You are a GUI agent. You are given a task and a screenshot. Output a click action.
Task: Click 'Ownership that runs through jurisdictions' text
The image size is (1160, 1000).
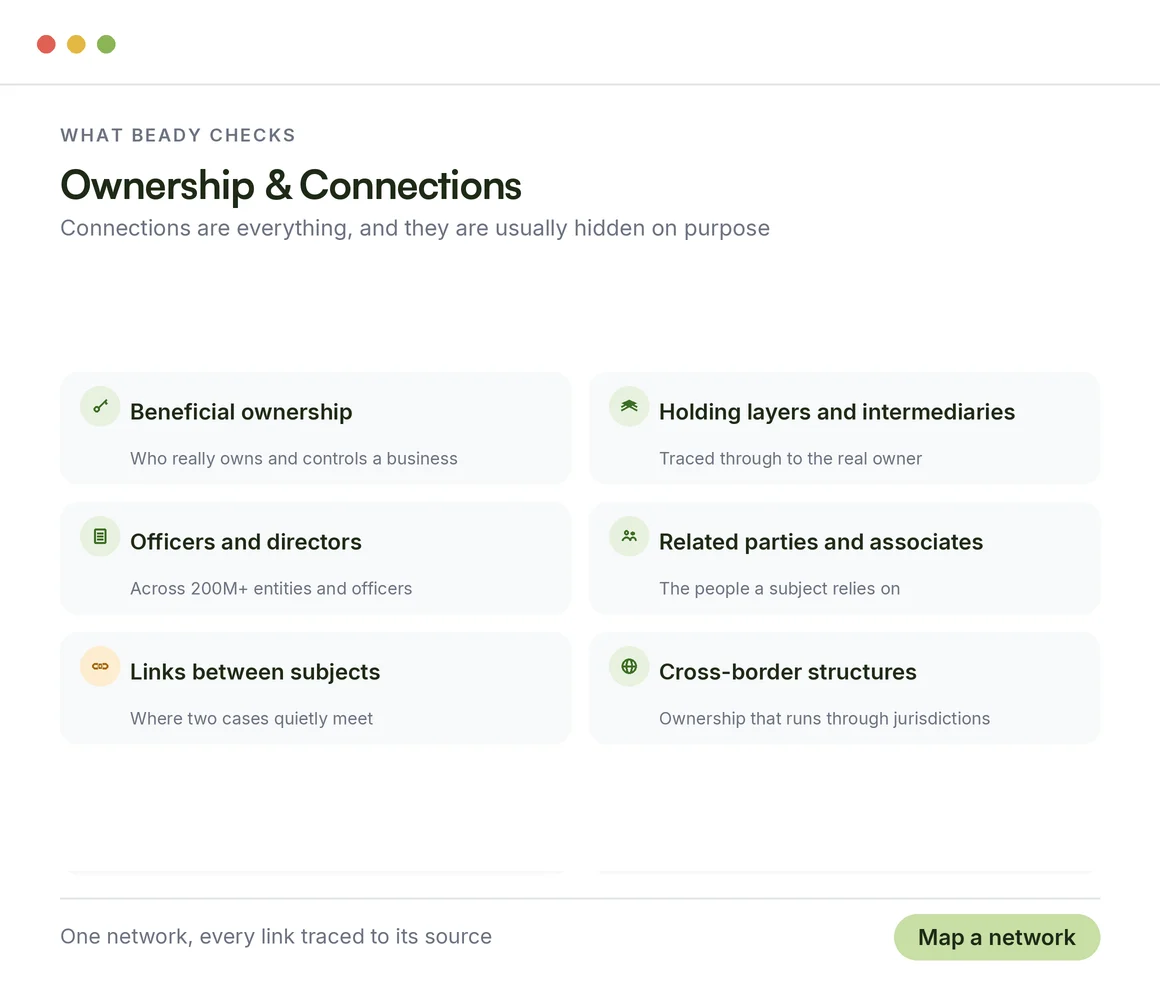click(824, 719)
